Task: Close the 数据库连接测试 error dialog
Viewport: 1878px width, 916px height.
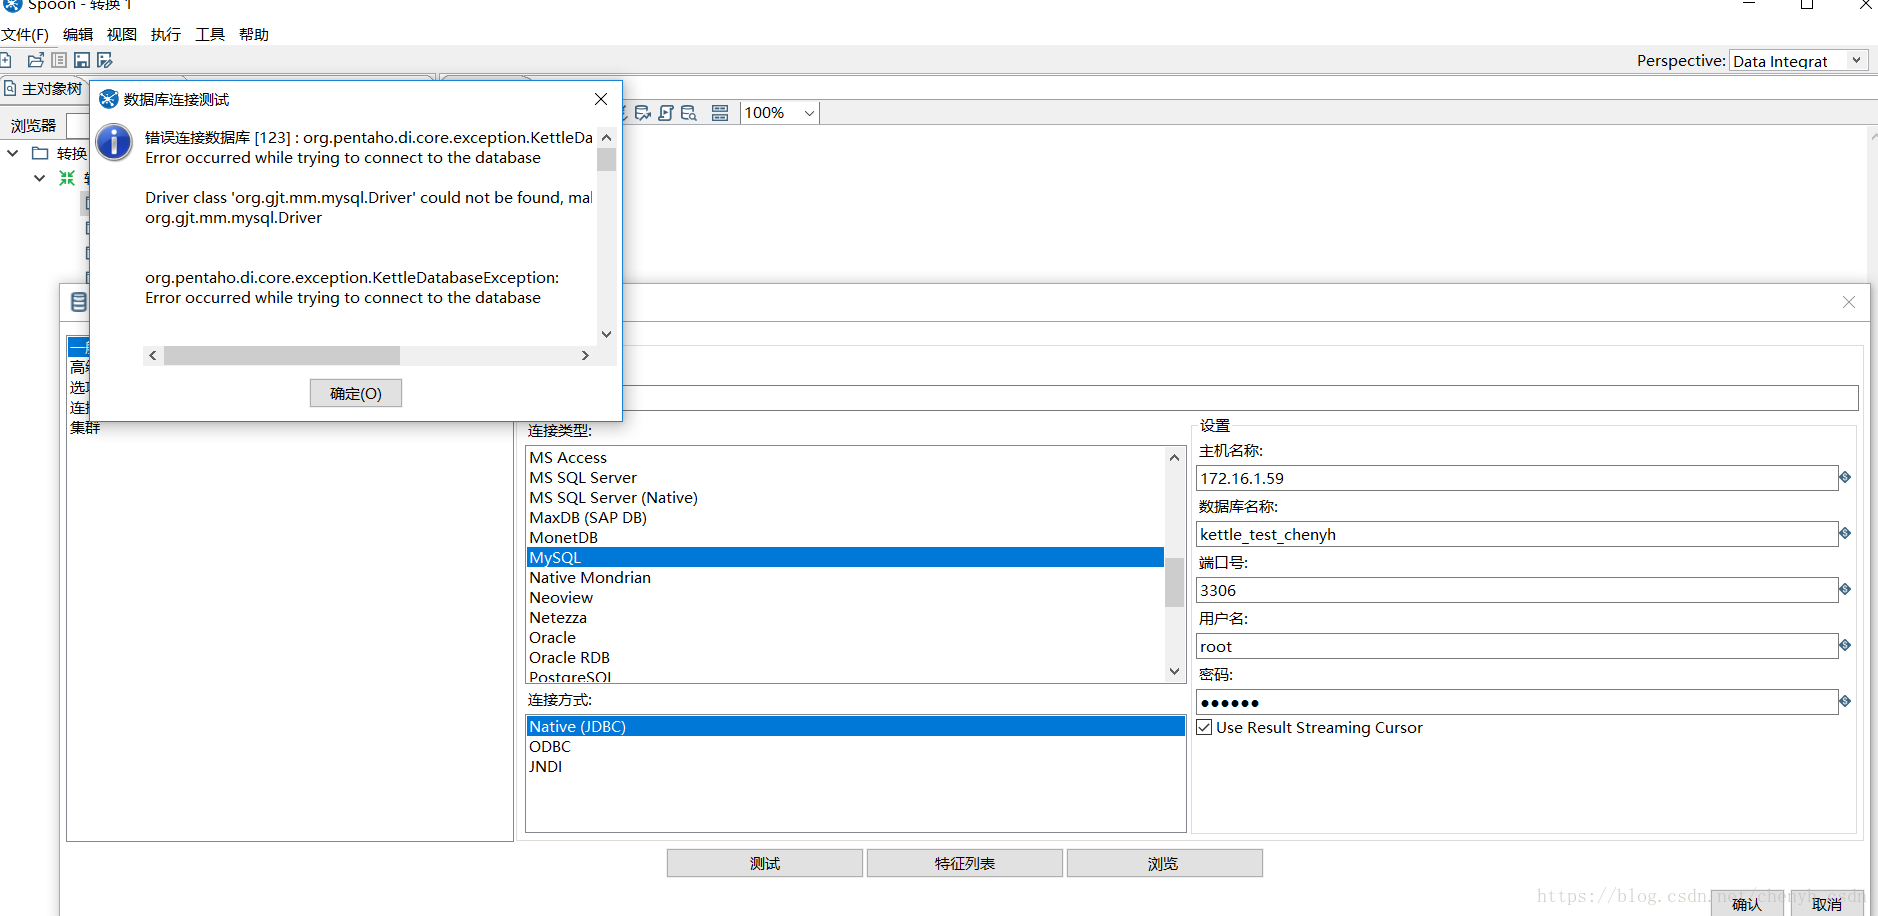Action: coord(601,99)
